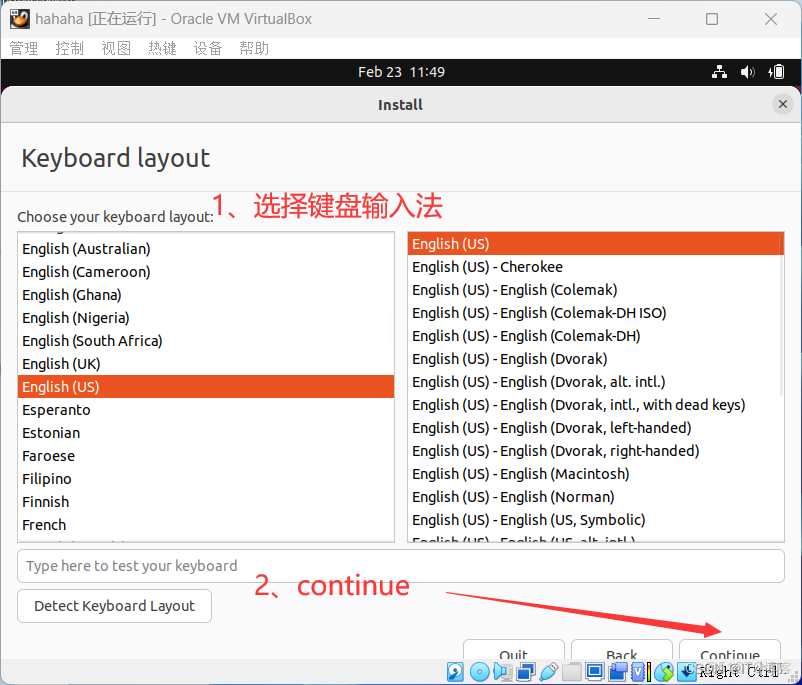Screen dimensions: 802x685
Task: Click Detect Keyboard Layout
Action: 113,605
